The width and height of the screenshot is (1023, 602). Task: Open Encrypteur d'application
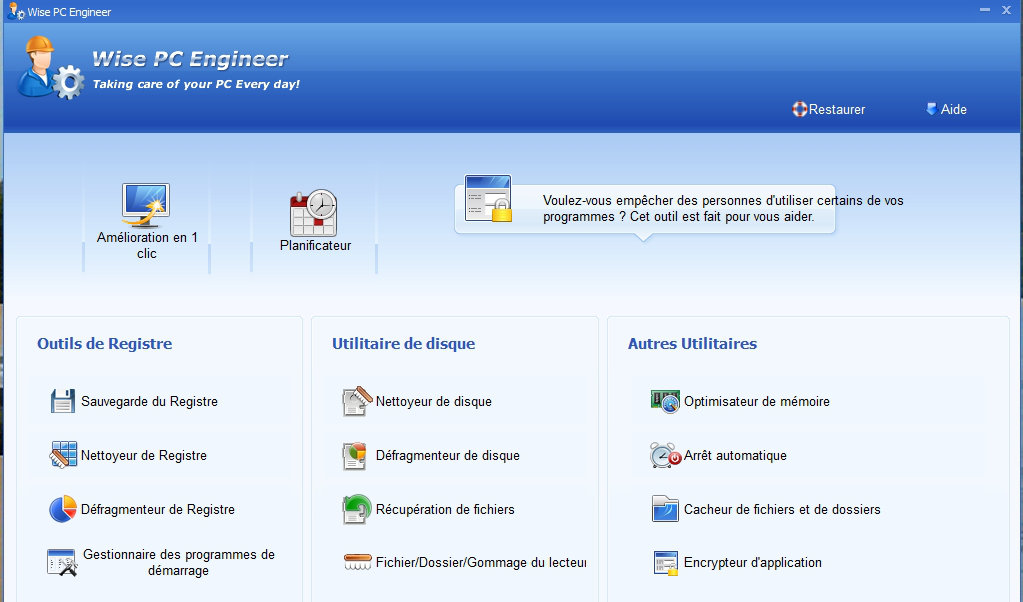(753, 562)
